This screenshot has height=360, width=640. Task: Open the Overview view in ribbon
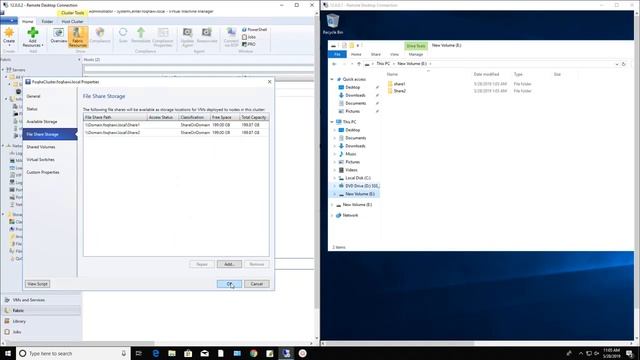click(58, 36)
